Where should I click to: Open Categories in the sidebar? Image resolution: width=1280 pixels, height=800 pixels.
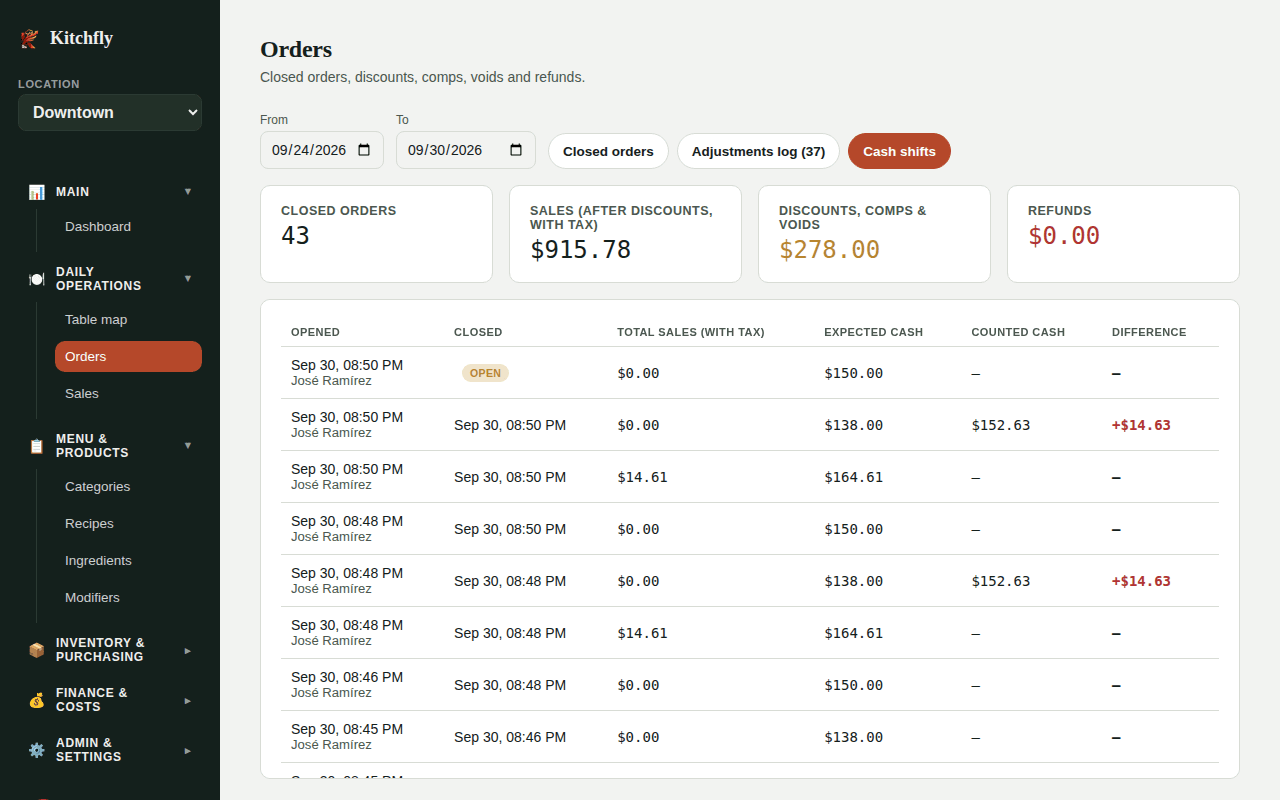pos(128,487)
